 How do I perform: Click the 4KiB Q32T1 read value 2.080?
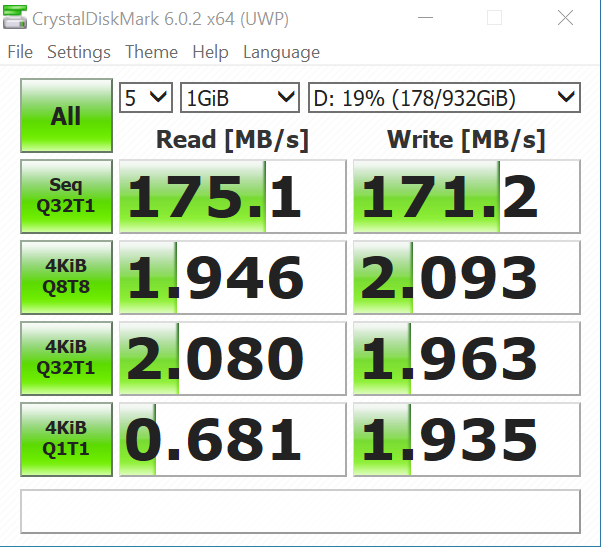point(233,358)
